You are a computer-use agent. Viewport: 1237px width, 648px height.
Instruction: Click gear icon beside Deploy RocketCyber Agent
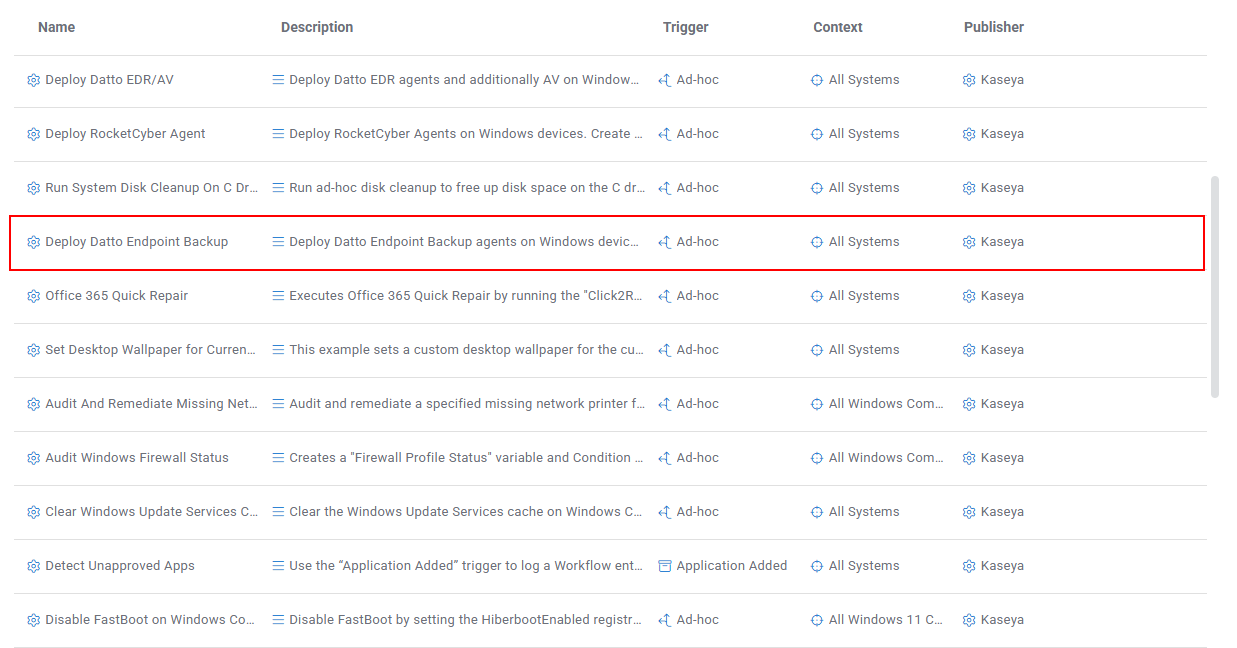click(x=33, y=134)
